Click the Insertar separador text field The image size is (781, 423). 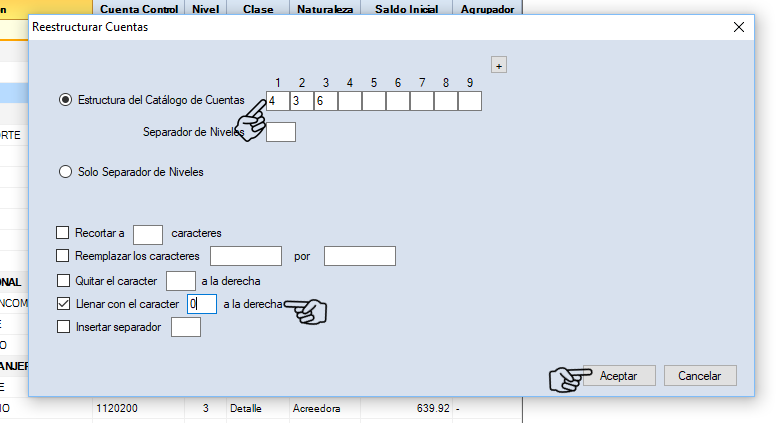pyautogui.click(x=186, y=327)
